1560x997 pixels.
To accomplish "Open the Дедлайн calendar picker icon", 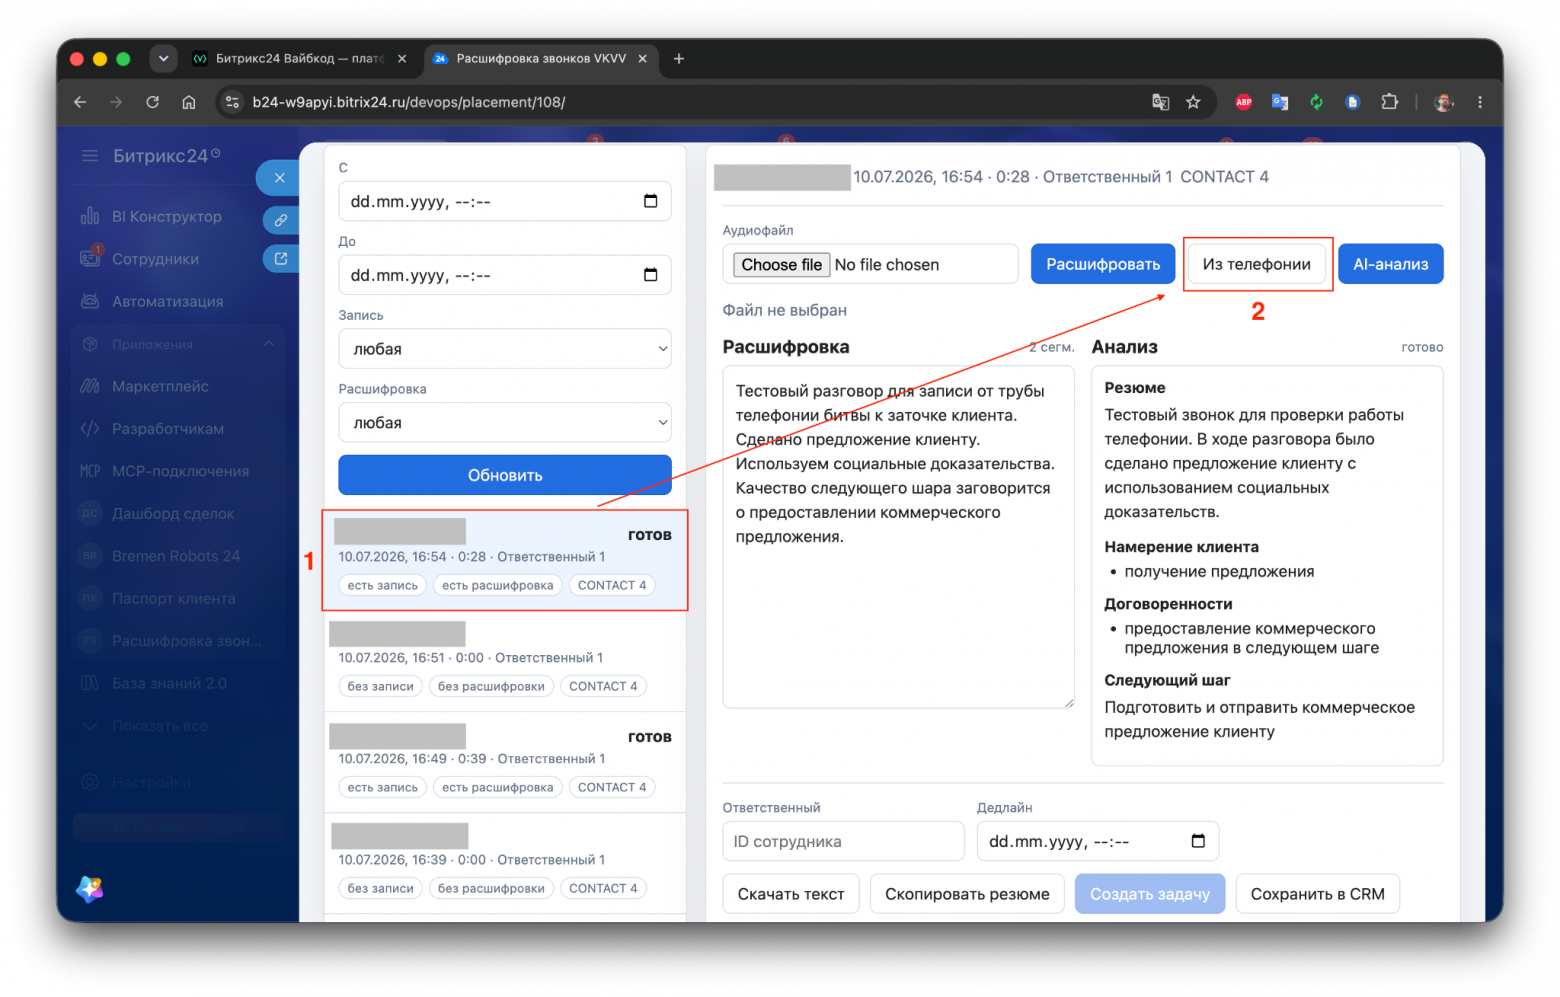I will [1198, 841].
